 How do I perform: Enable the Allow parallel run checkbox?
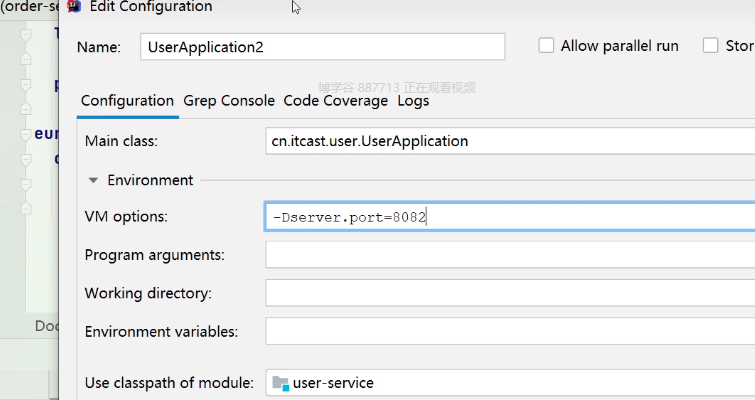coord(546,45)
